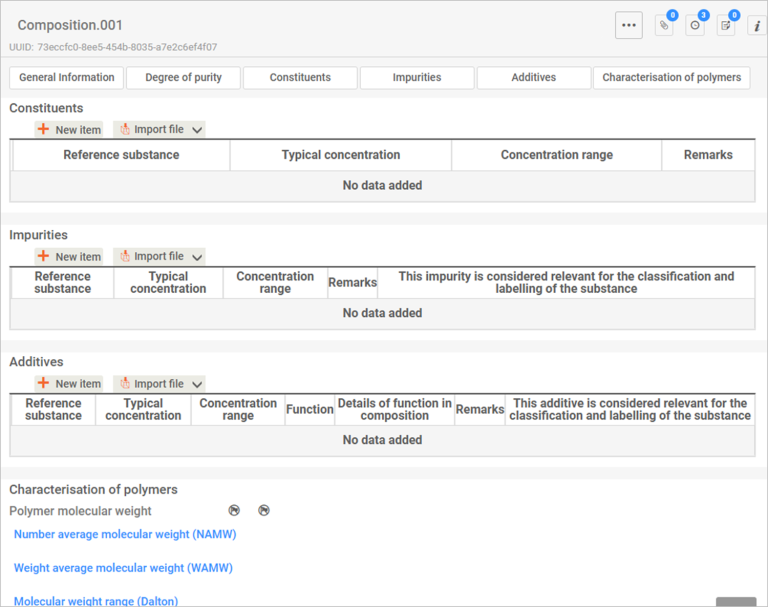Open Weight average molecular weight (WAMW) link
The height and width of the screenshot is (607, 768).
[123, 568]
